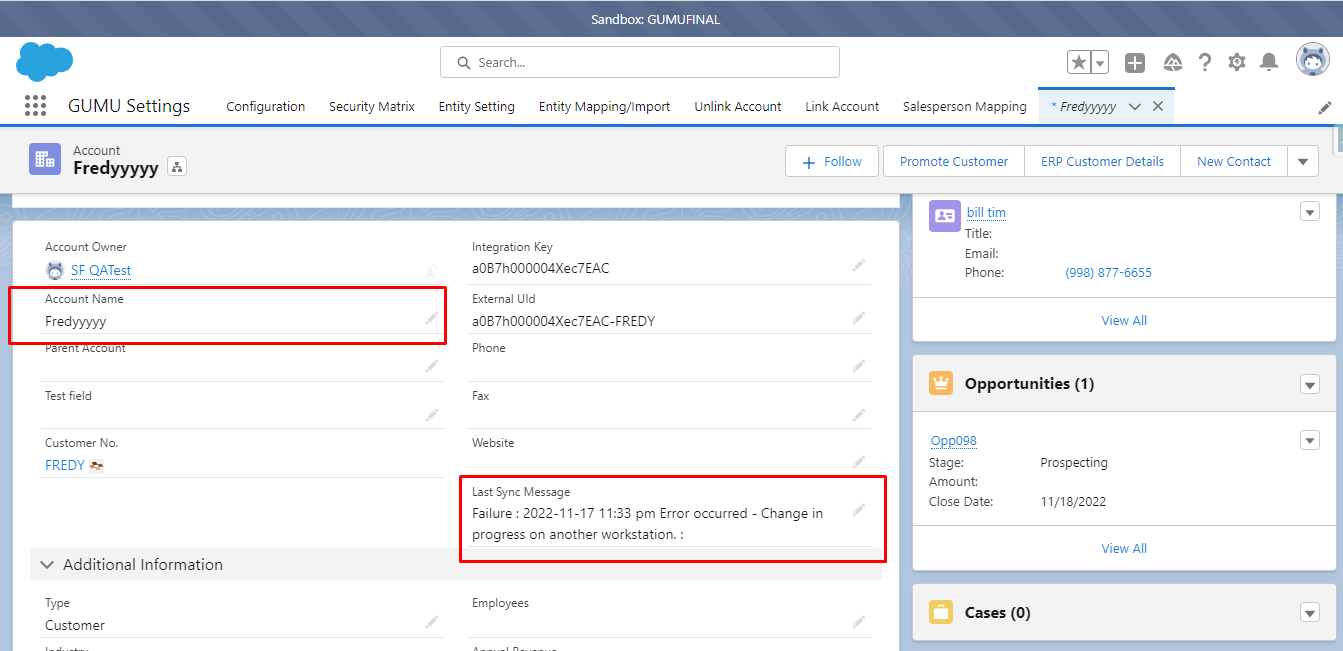Call phone number (998) 877-6655
Image resolution: width=1343 pixels, height=651 pixels.
[x=1108, y=272]
